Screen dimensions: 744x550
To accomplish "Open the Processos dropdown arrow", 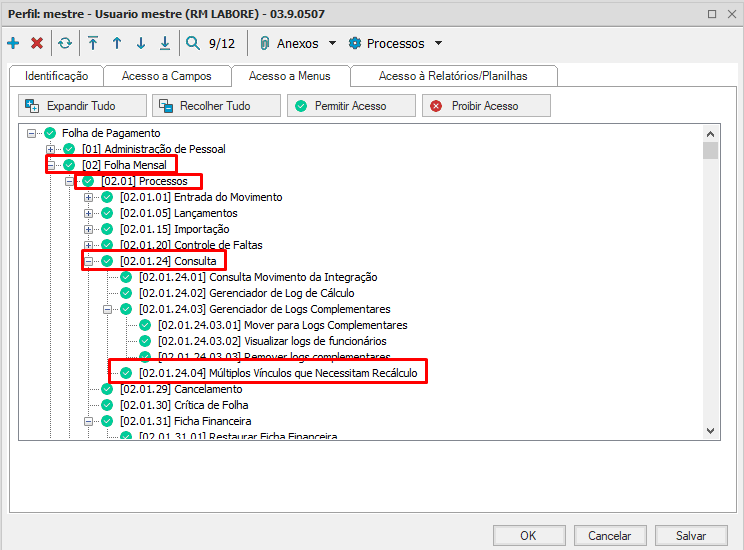I will tap(438, 43).
